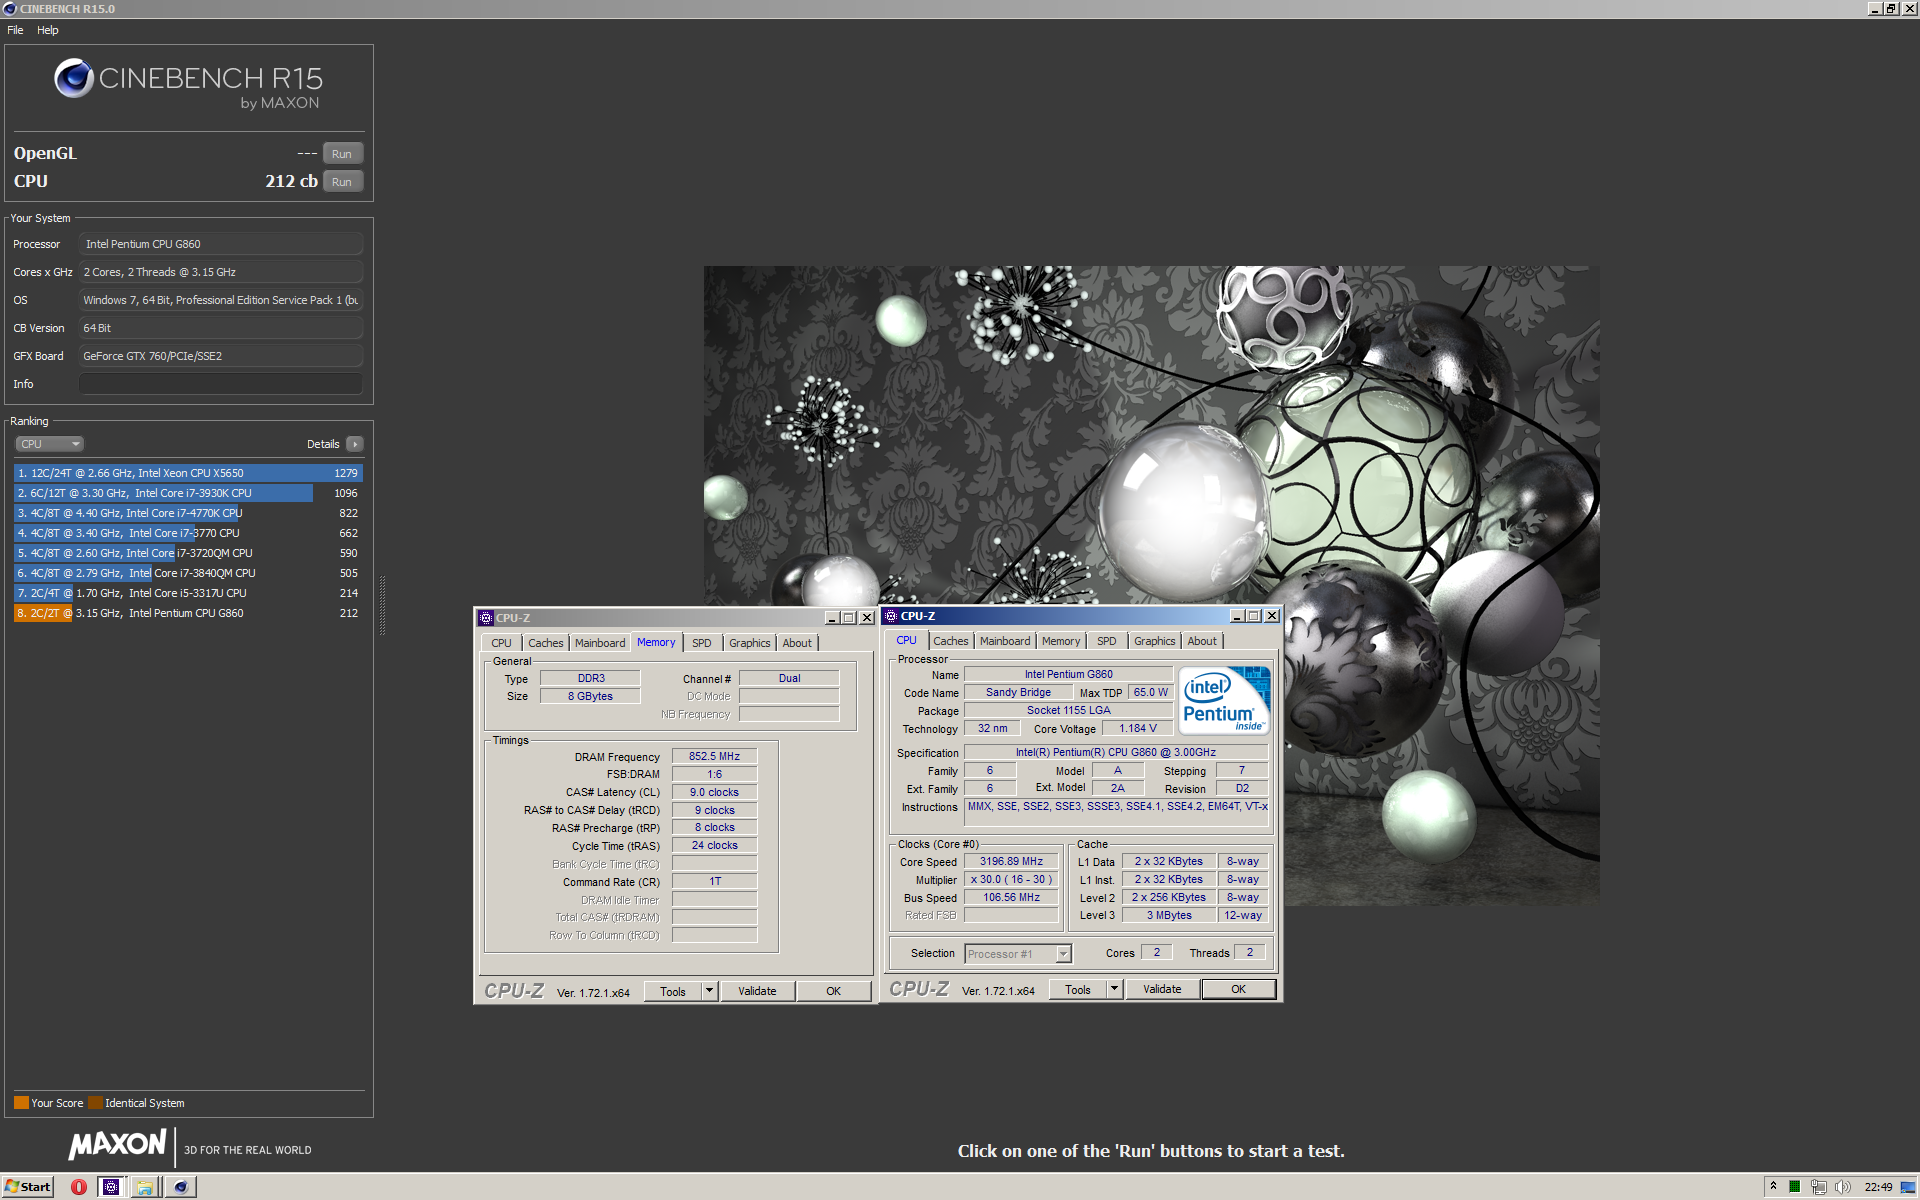Viewport: 1920px width, 1200px height.
Task: Select the Core i7-3720QM ranking row
Action: [x=188, y=553]
